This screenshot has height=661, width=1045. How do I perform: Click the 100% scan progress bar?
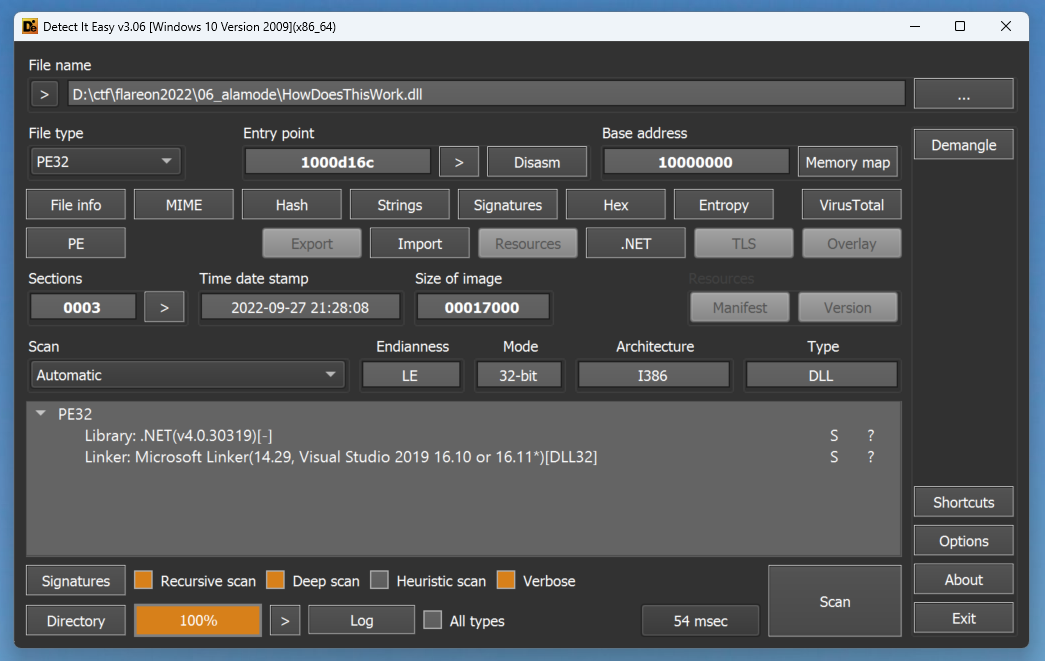[x=198, y=621]
